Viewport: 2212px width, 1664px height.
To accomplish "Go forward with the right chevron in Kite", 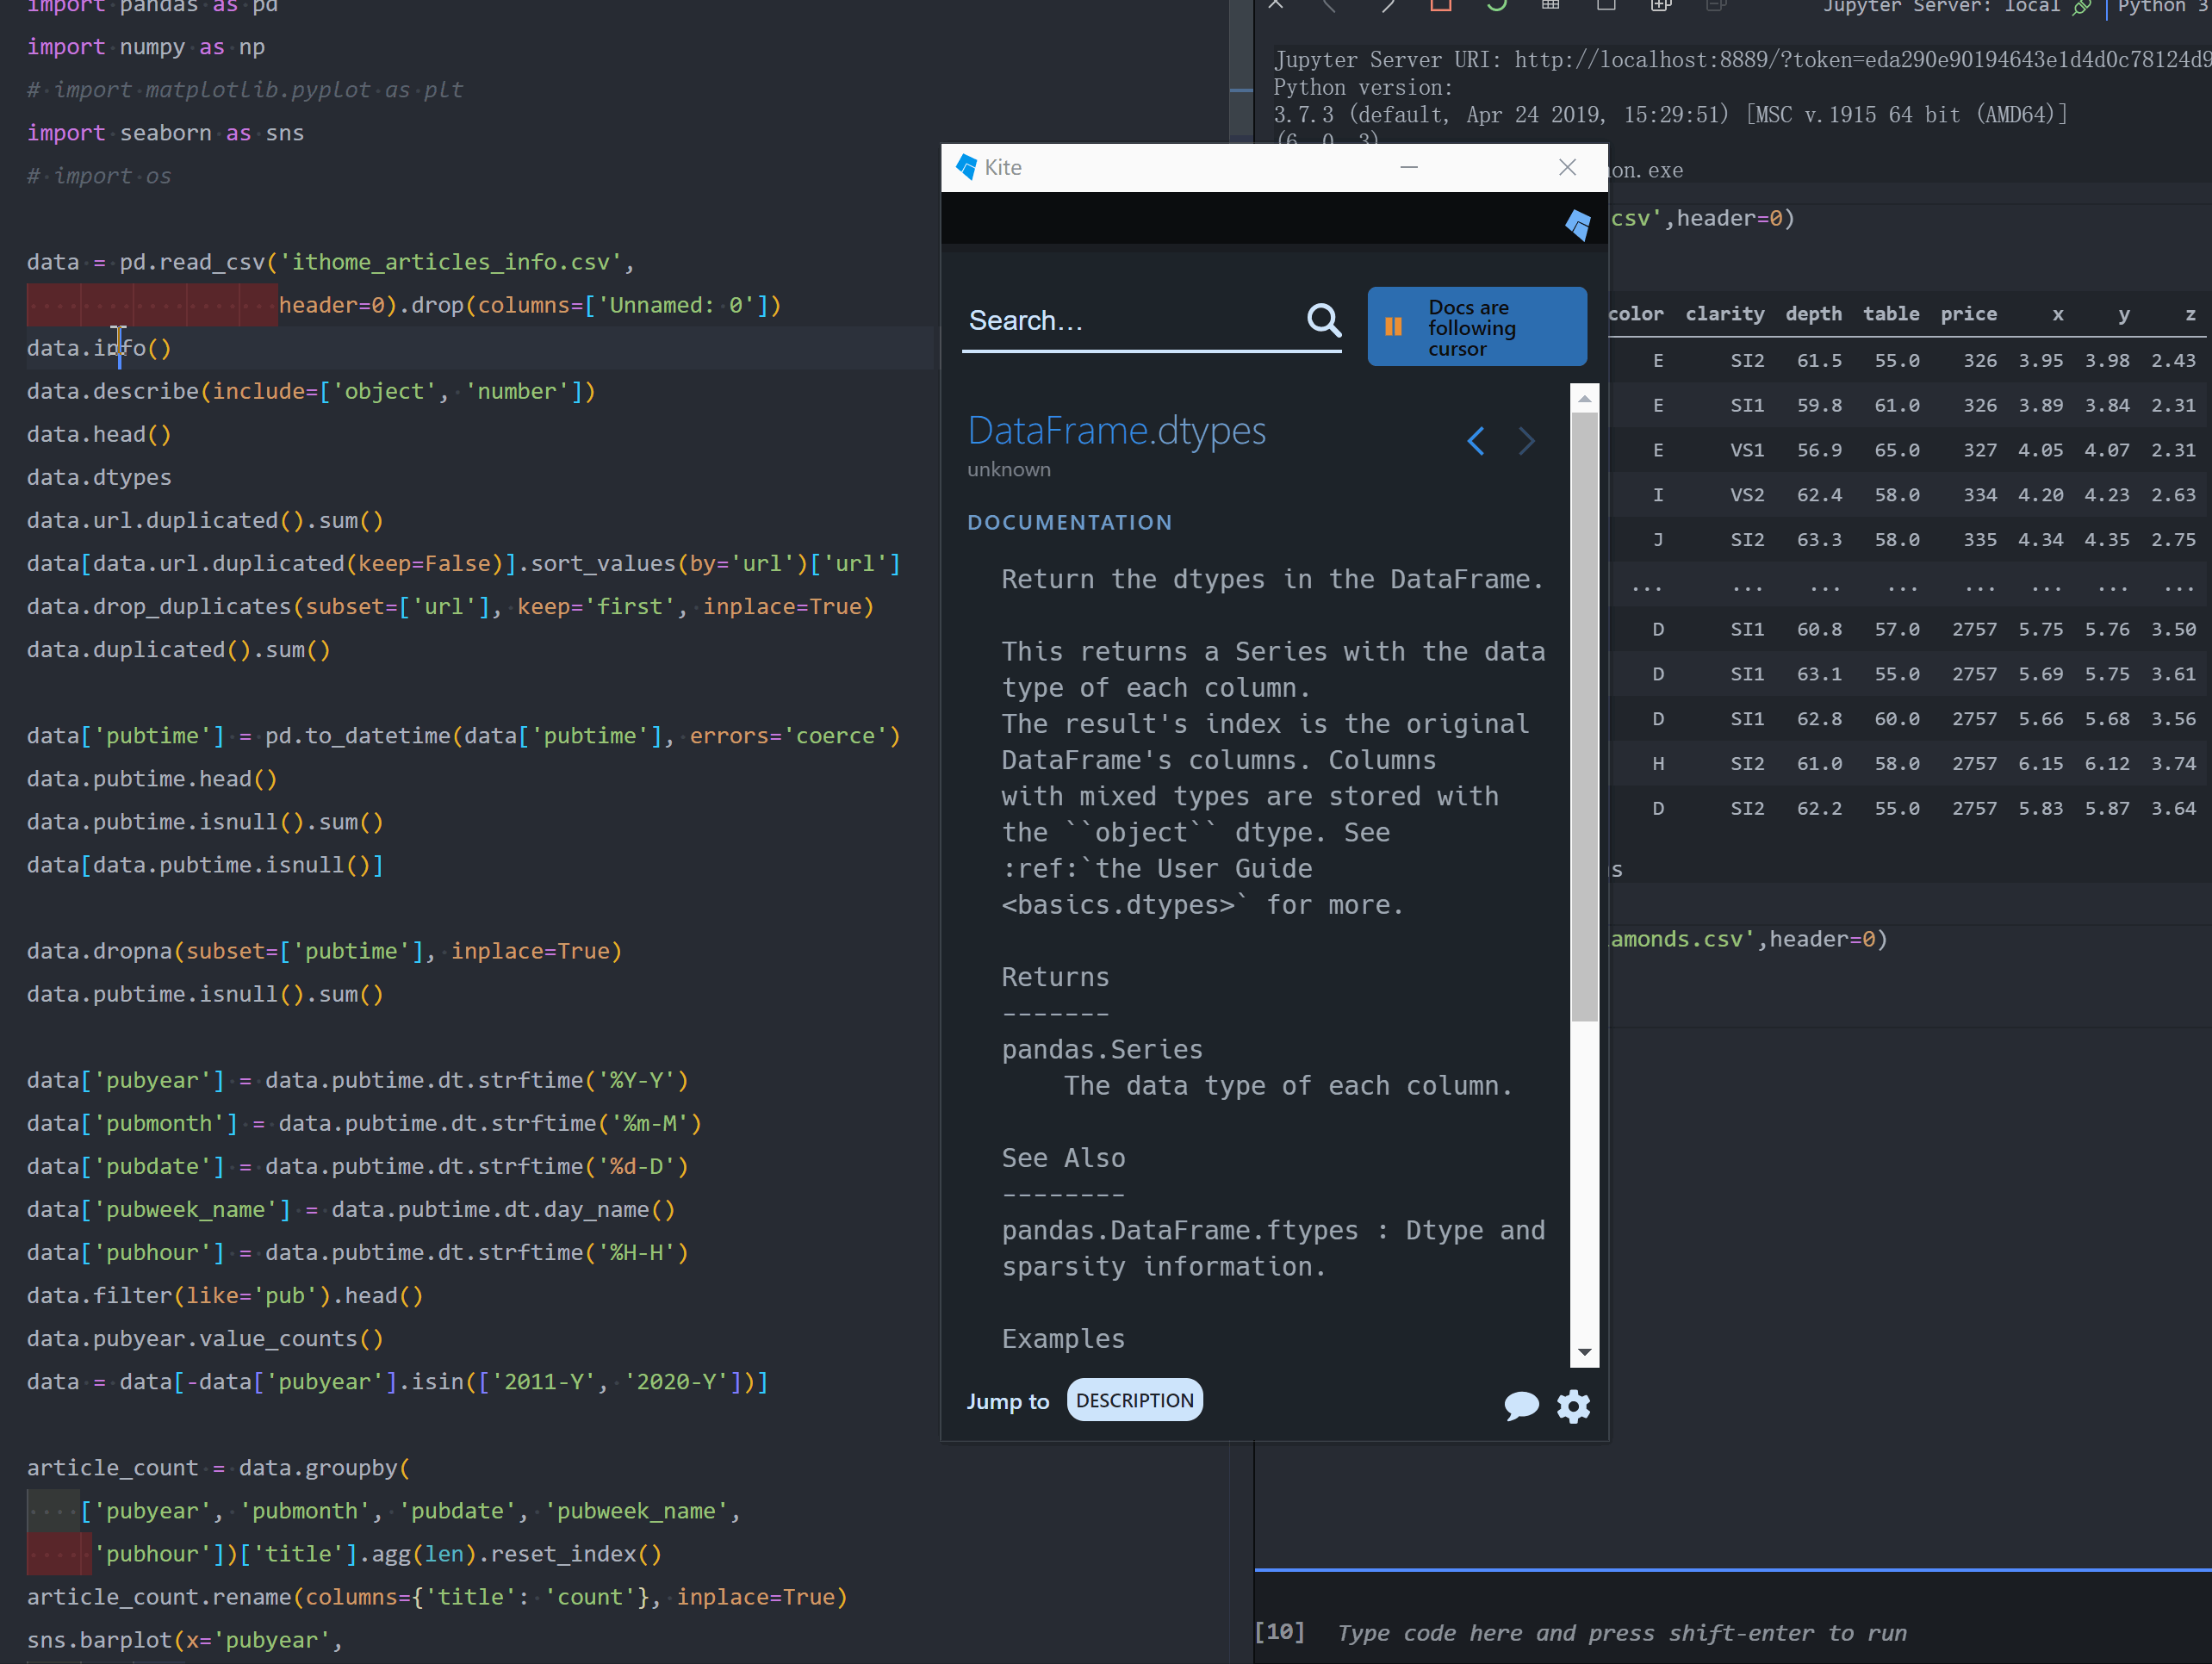I will click(x=1526, y=440).
